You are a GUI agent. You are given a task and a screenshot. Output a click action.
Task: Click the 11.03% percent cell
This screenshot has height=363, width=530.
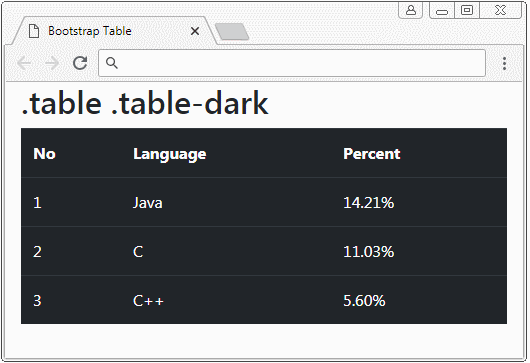coord(368,252)
